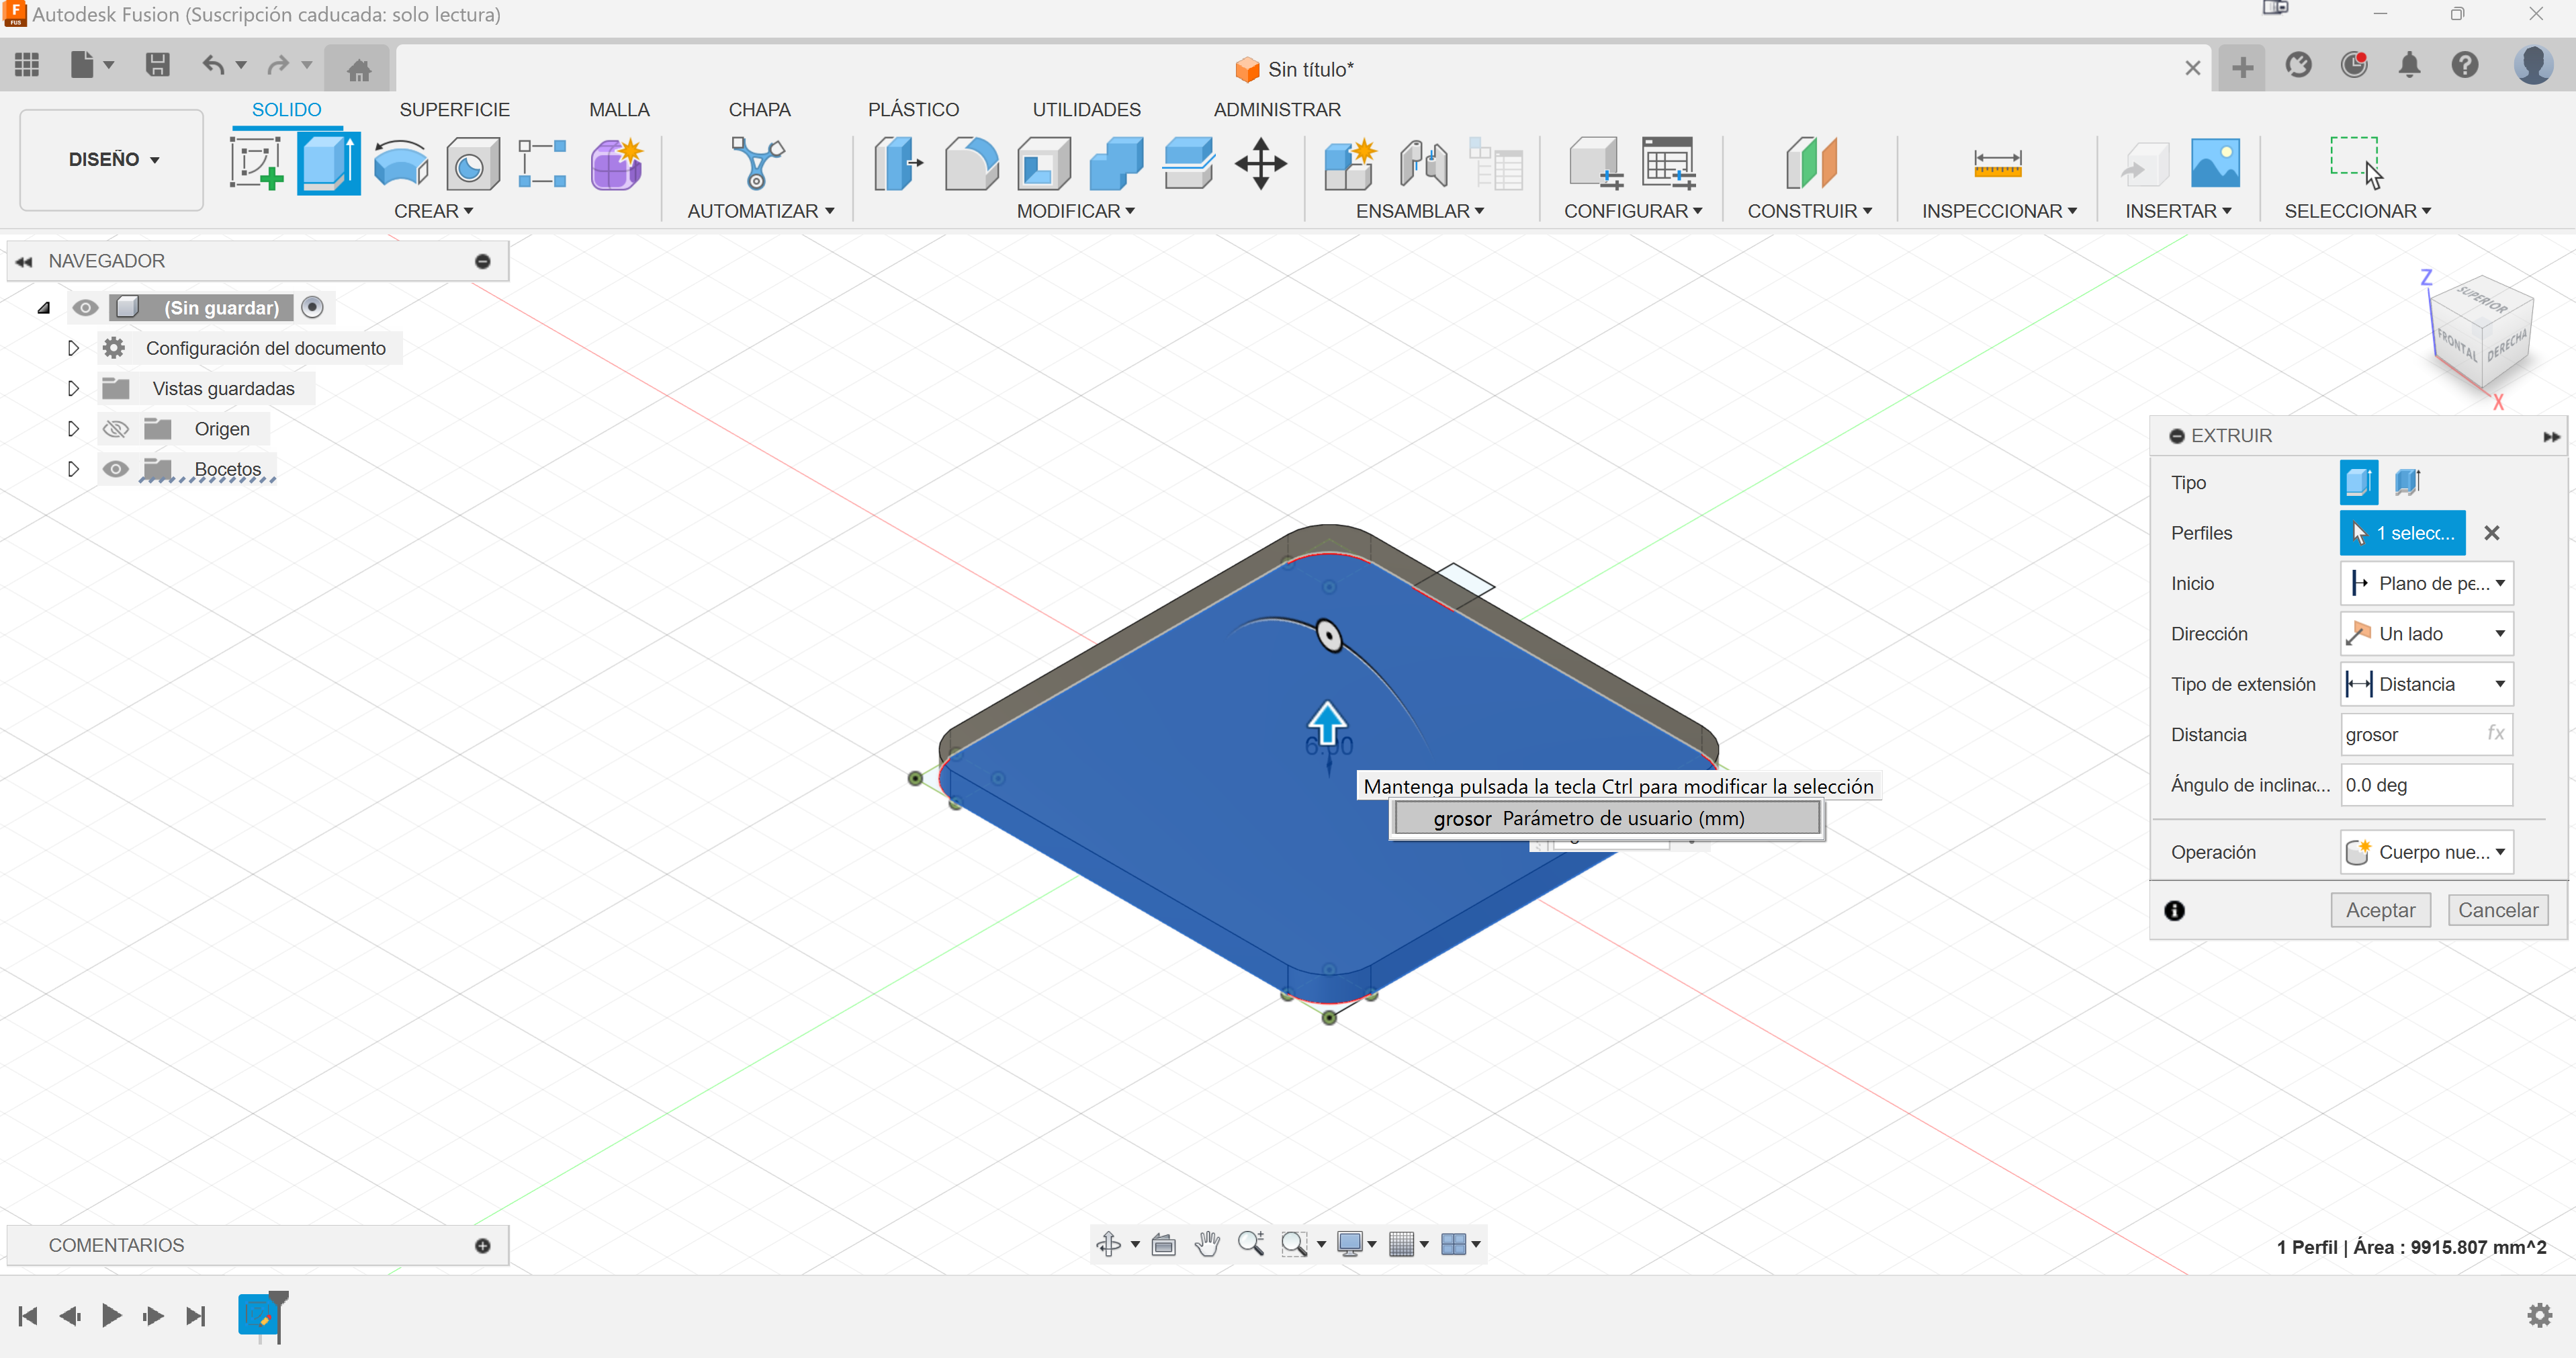Open the Inicio plane dropdown
Screen dimensions: 2576x1358
[2426, 583]
